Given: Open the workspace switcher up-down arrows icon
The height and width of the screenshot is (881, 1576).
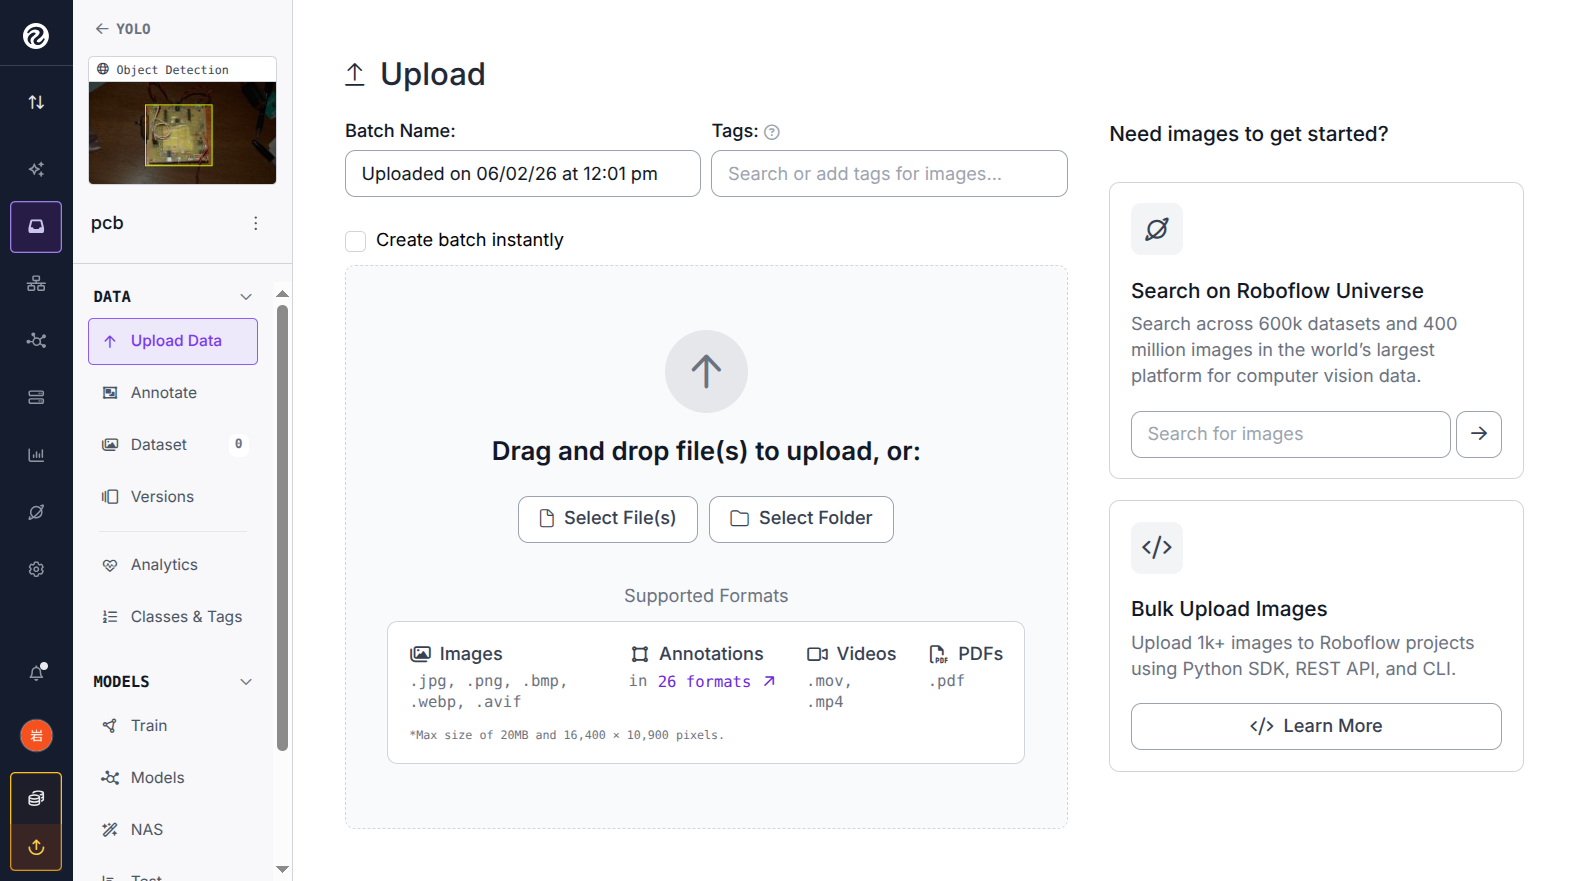Looking at the screenshot, I should (36, 102).
